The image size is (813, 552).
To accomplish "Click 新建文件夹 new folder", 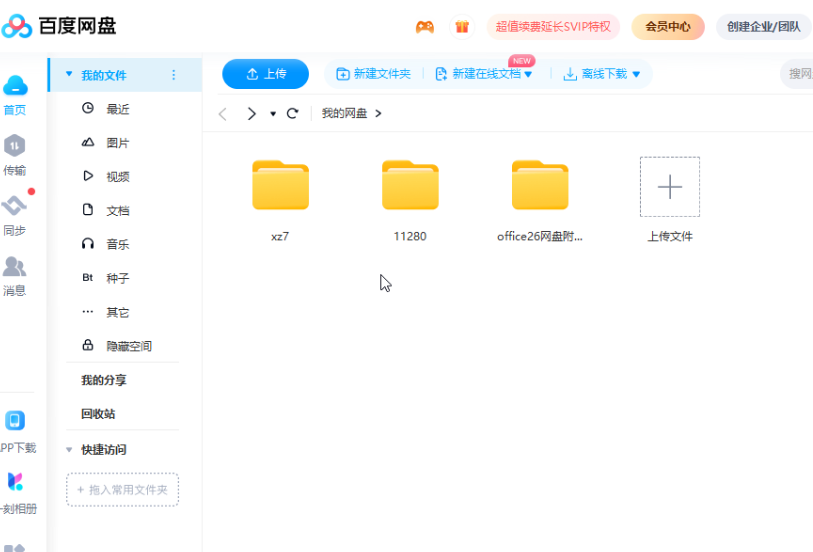I will click(373, 74).
